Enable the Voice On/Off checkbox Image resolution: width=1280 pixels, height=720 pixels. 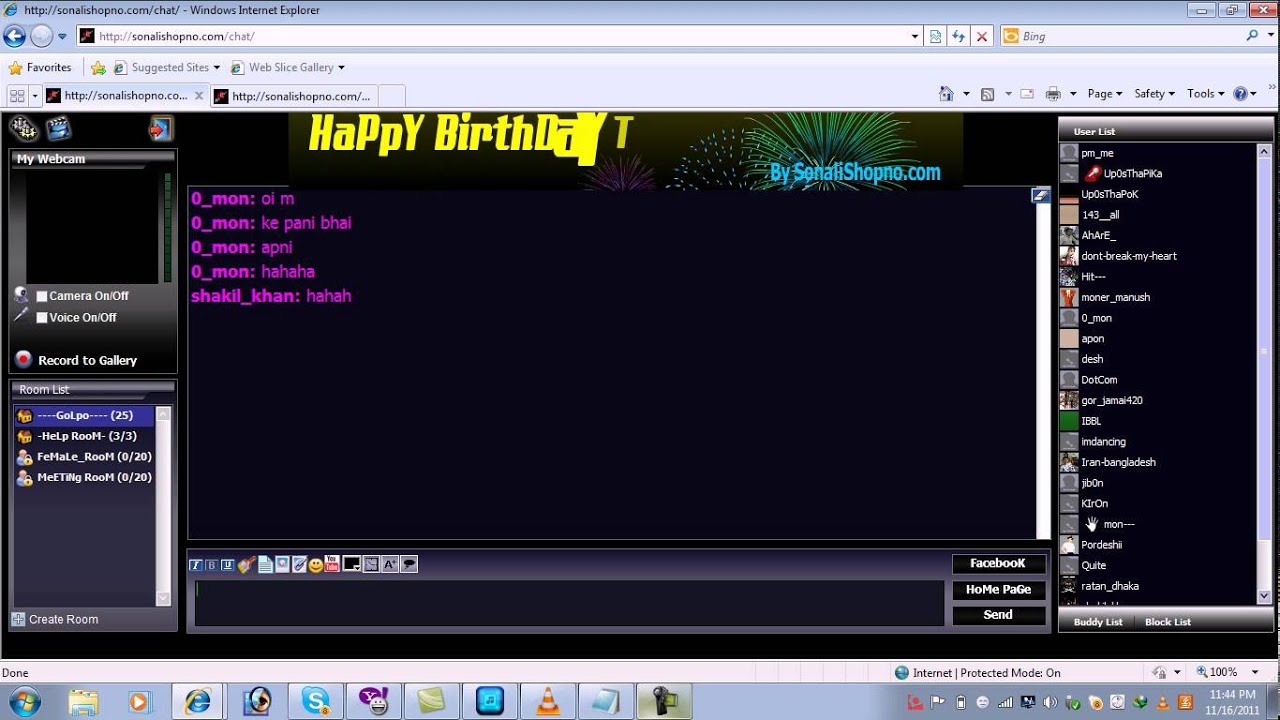pos(42,317)
